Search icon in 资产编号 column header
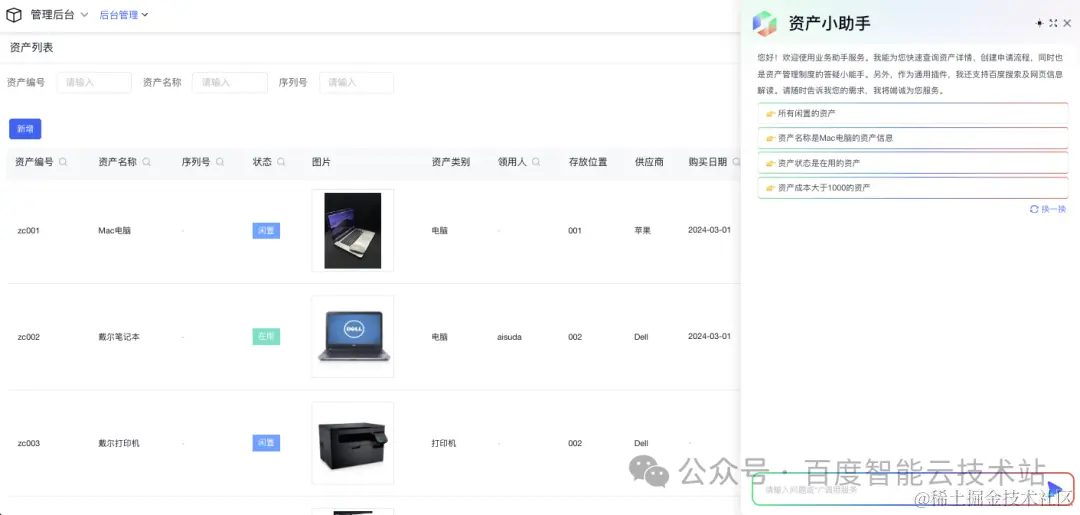The width and height of the screenshot is (1080, 515). [x=63, y=162]
